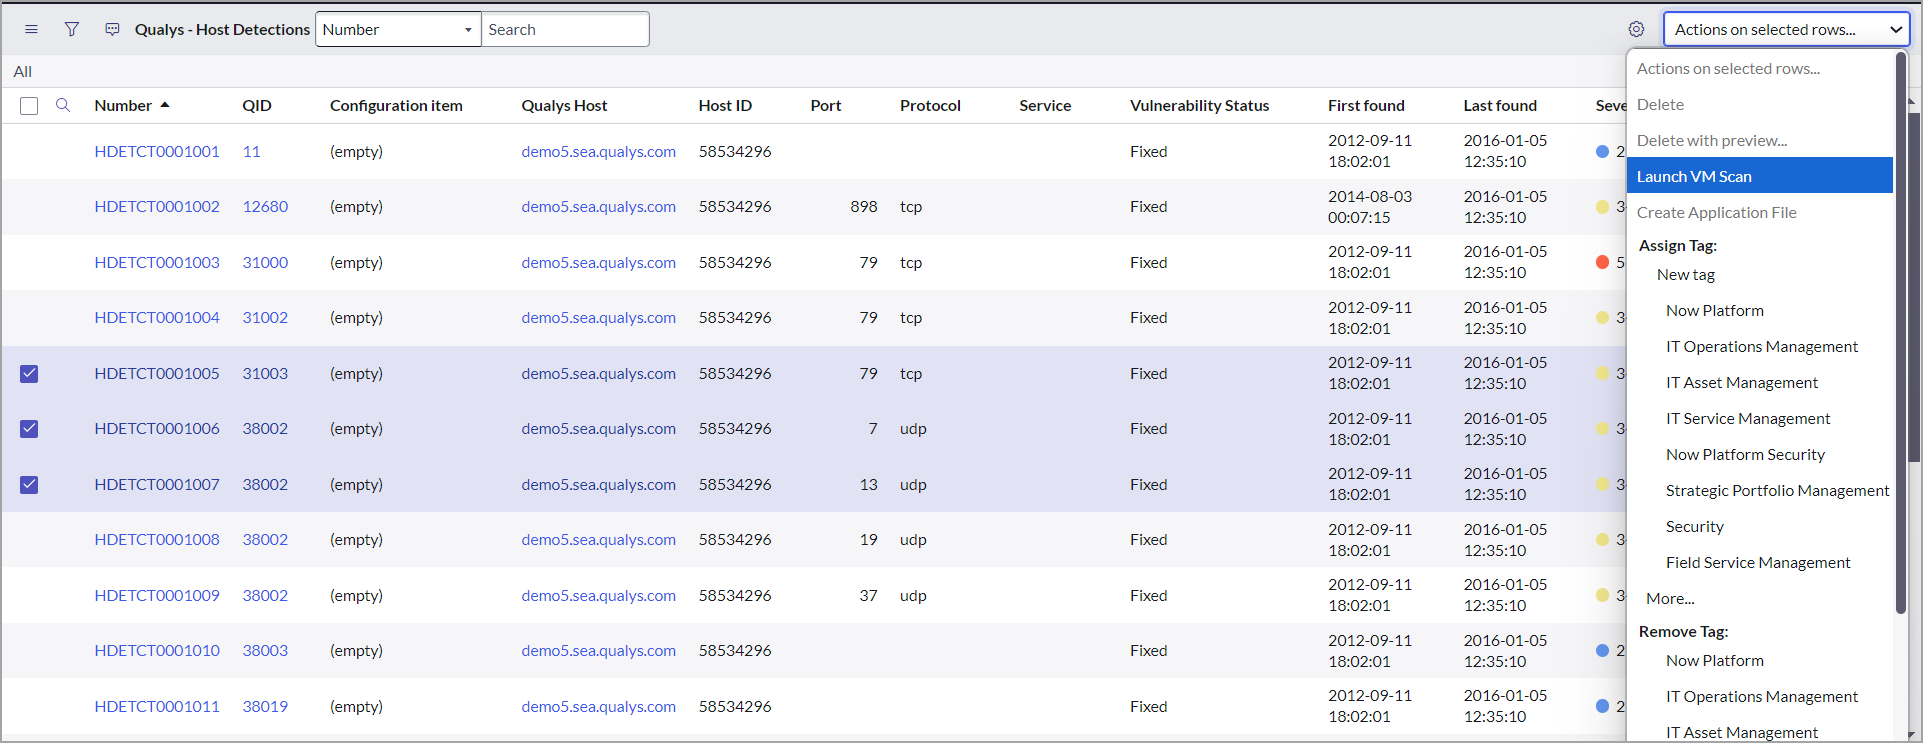
Task: Uncheck the HDETCT0001007 row checkbox
Action: pyautogui.click(x=29, y=485)
